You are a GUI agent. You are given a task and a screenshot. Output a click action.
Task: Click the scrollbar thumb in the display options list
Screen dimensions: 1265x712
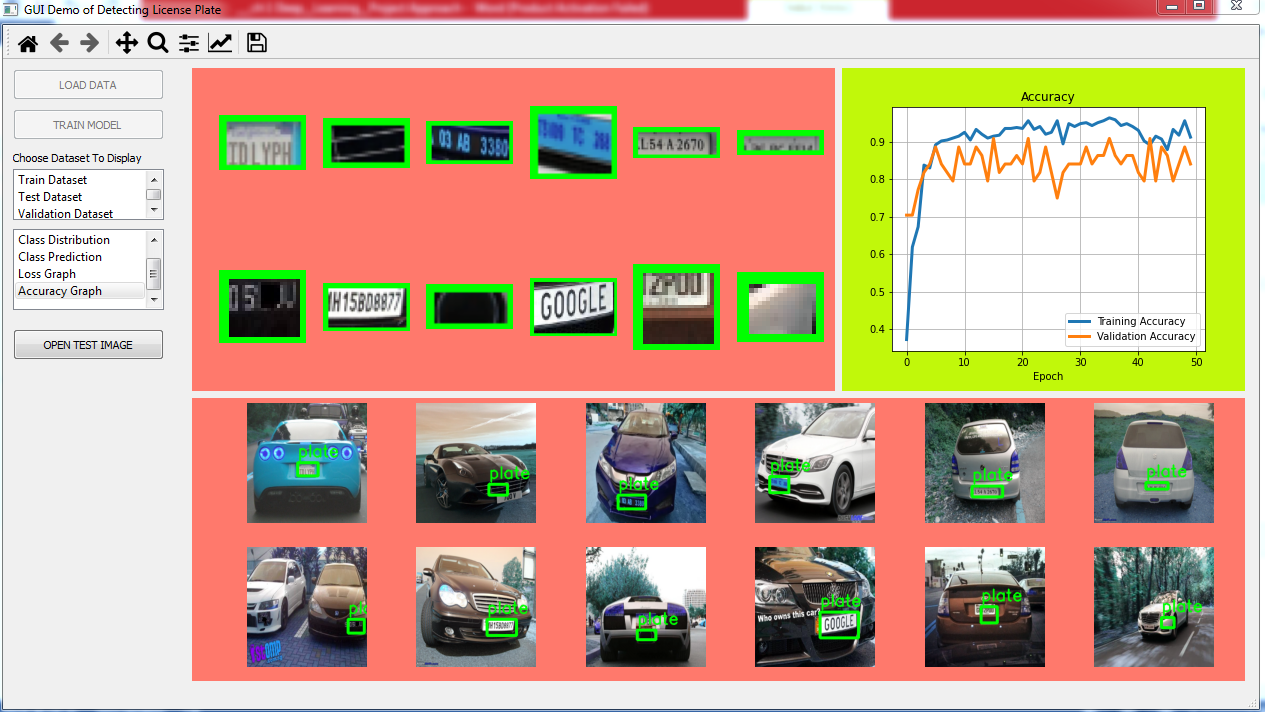point(153,272)
